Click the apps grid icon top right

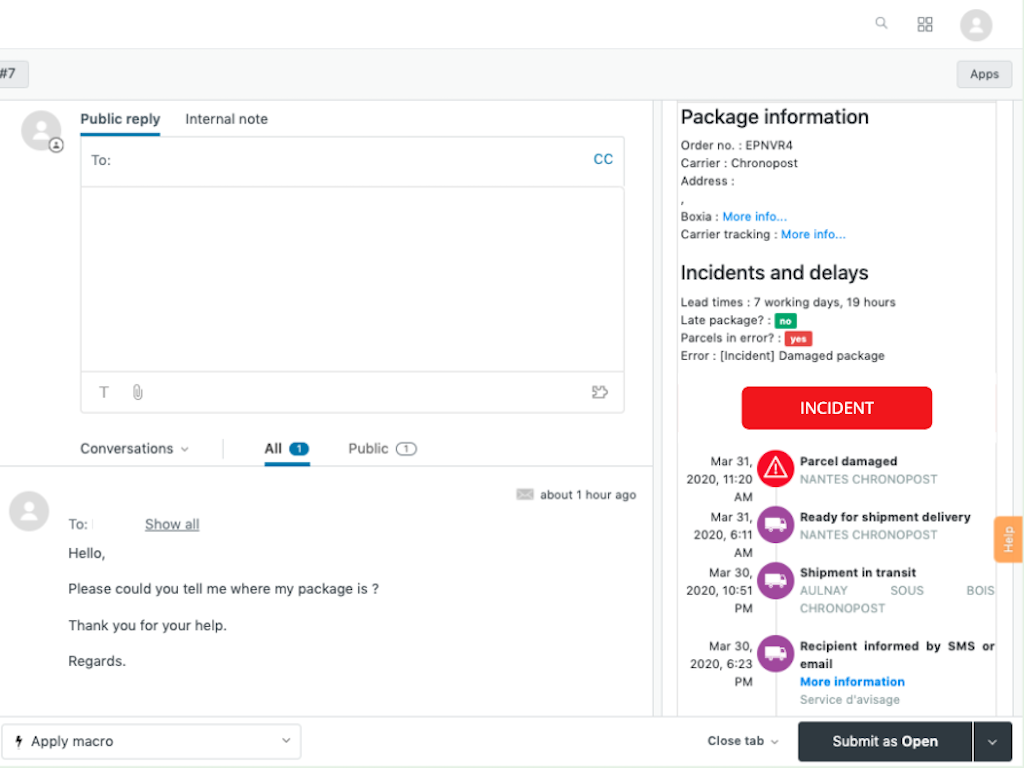tap(925, 23)
